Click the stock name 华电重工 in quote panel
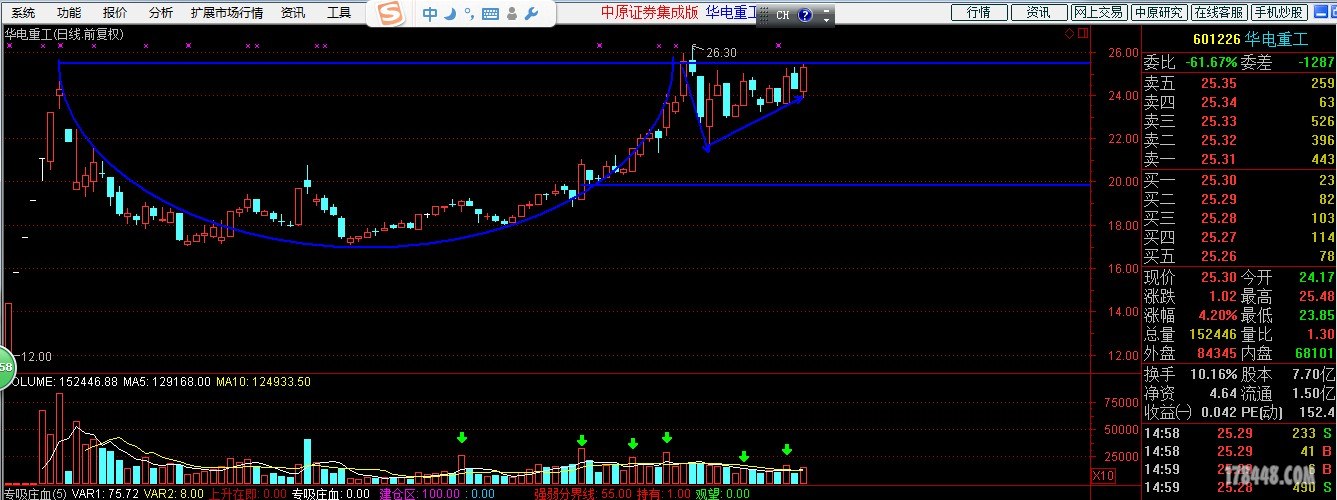Viewport: 1337px width, 500px height. click(1277, 40)
